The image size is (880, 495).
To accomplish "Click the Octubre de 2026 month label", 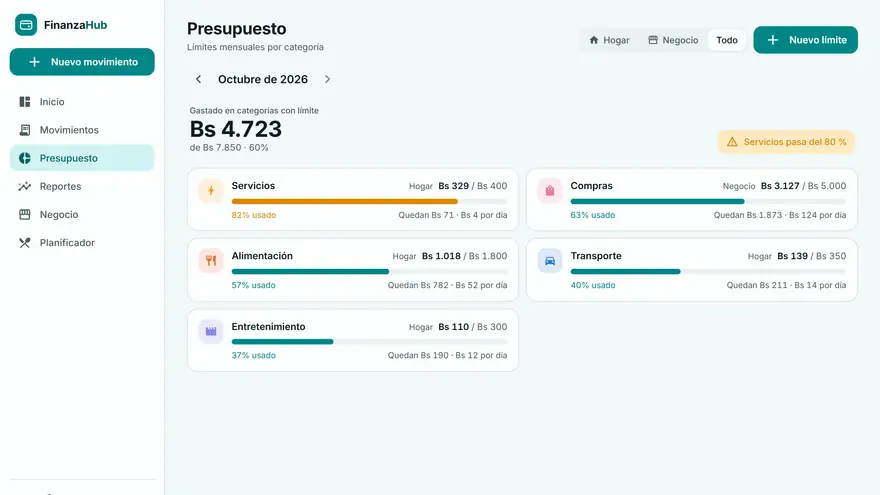I will tap(263, 79).
